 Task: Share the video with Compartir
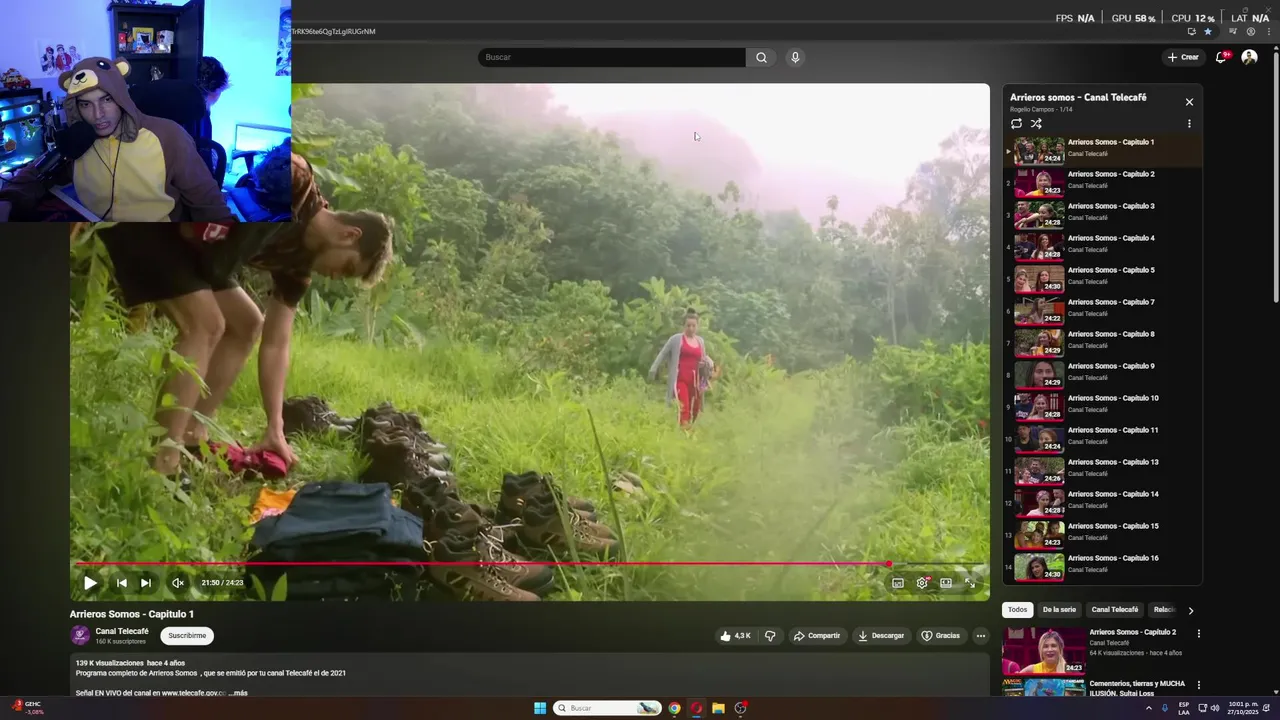pos(817,635)
